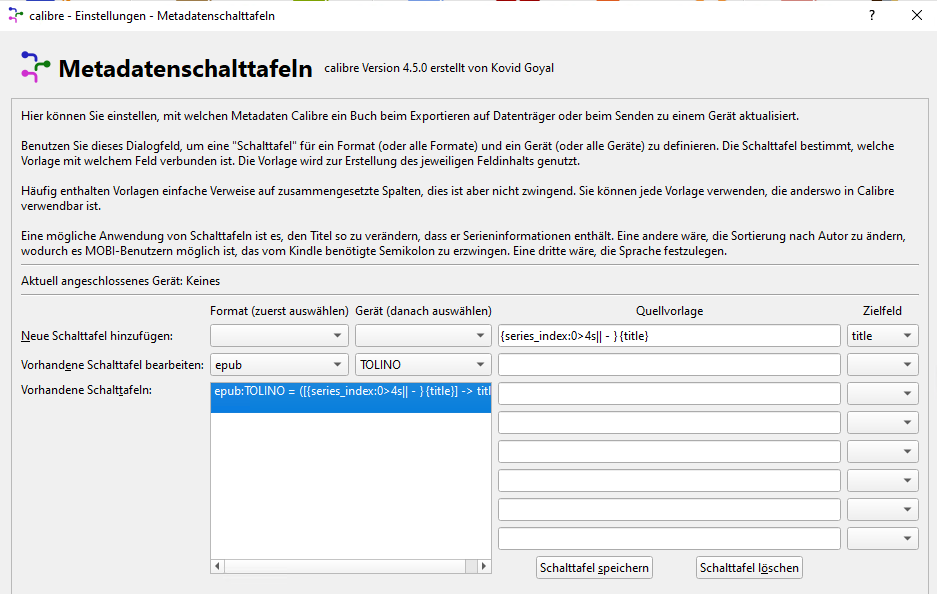
Task: Open the second-row Zielfeld dropdown
Action: (883, 365)
